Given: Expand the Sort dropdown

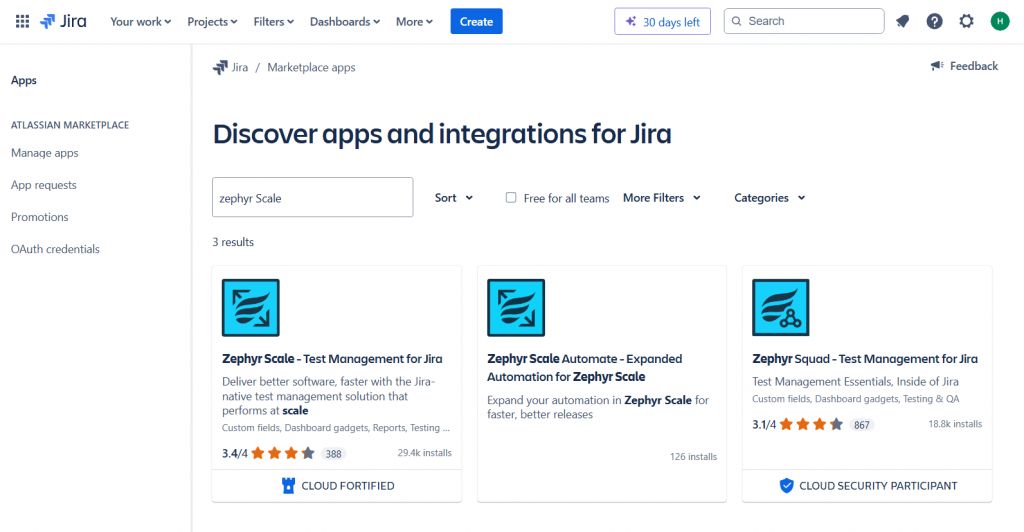Looking at the screenshot, I should point(454,198).
